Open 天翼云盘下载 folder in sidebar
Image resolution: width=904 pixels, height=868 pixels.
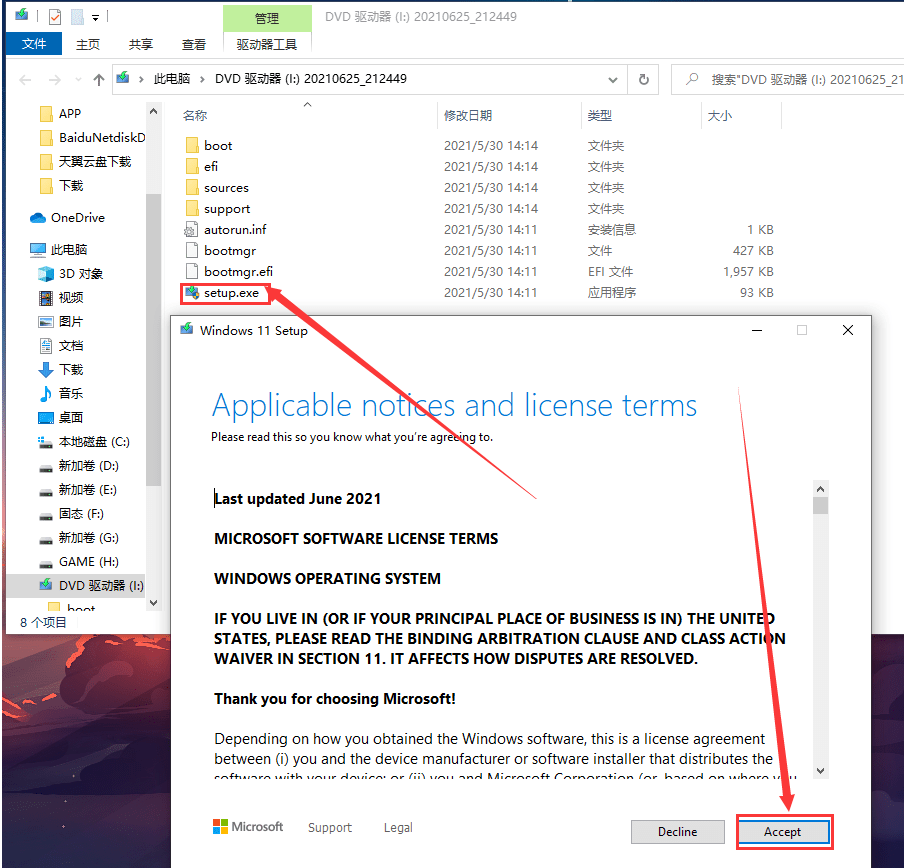point(86,162)
